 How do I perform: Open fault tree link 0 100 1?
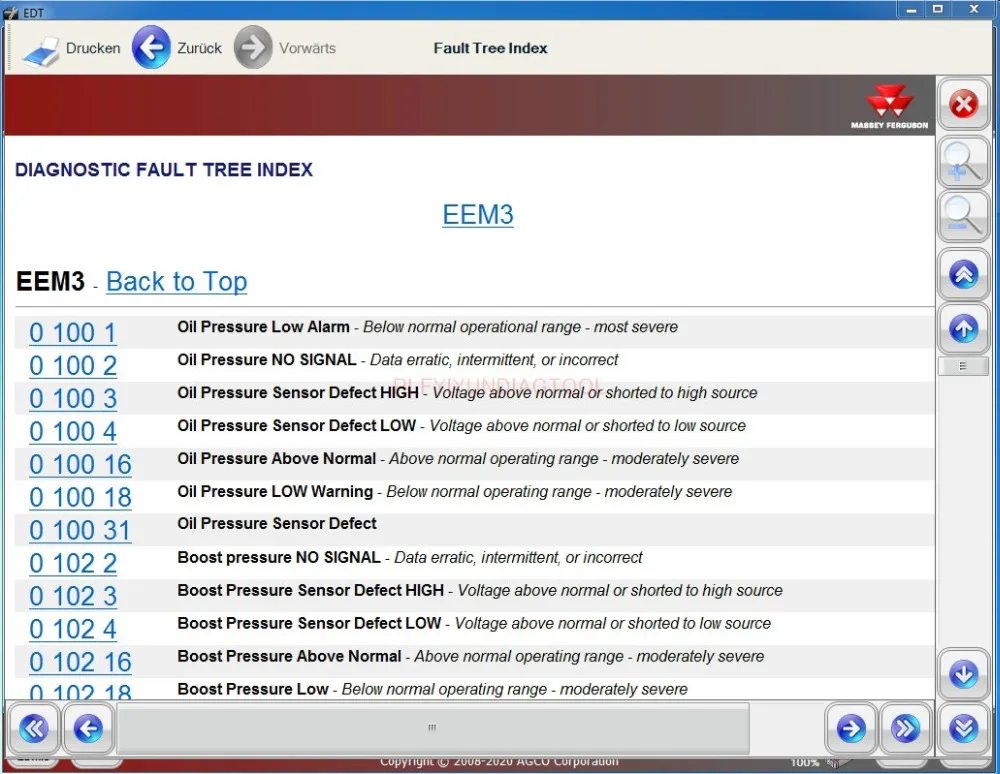tap(72, 332)
